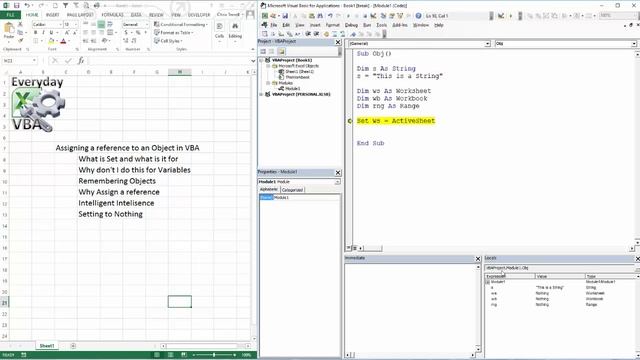The image size is (640, 360).
Task: Close the Properties - Module1 pane
Action: 338,173
